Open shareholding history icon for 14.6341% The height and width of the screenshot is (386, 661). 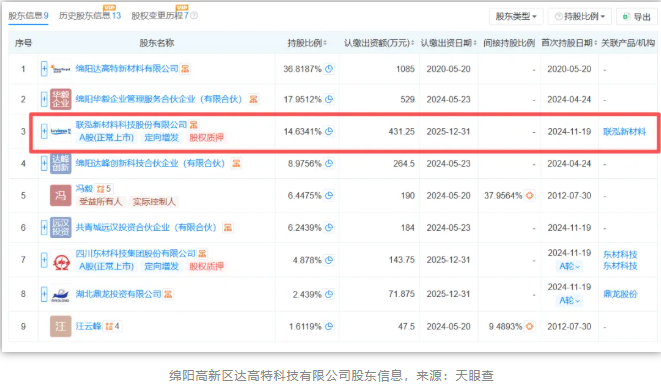click(x=329, y=131)
